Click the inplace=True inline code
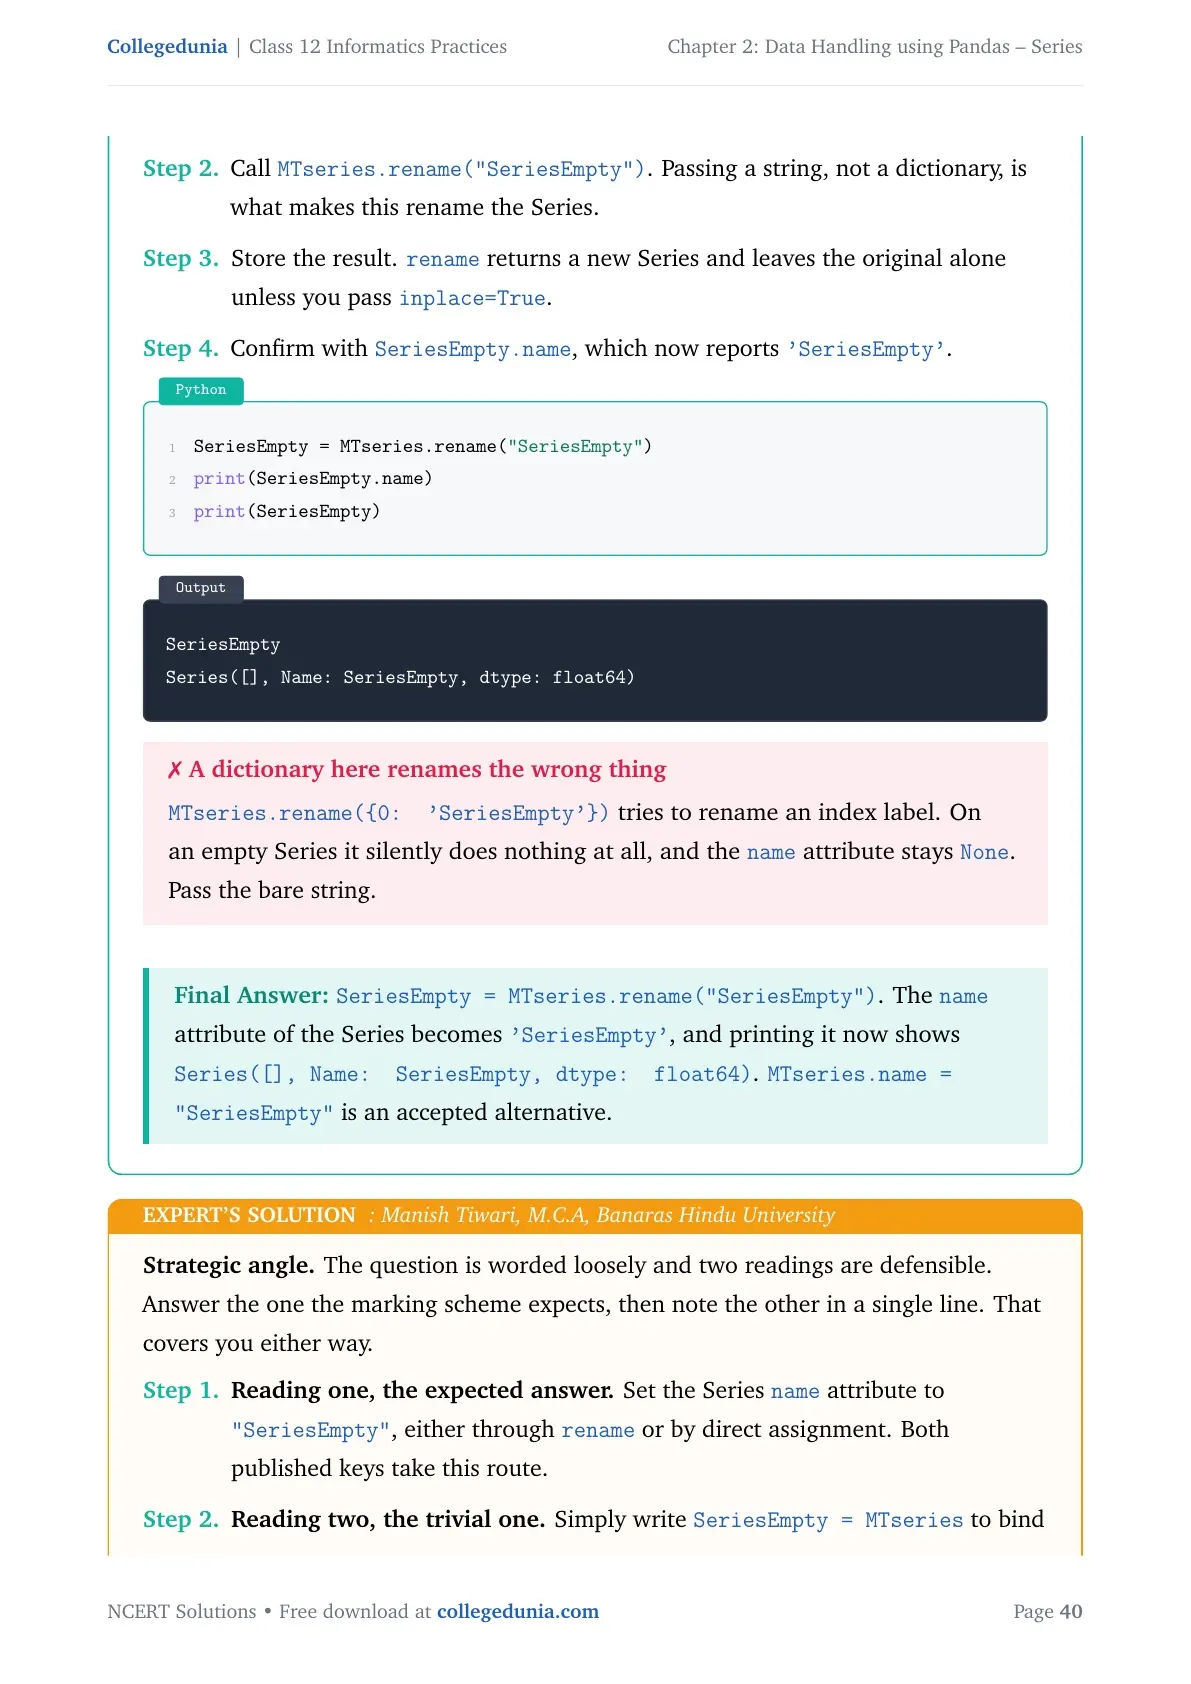Screen dimensions: 1191x1684 point(472,298)
